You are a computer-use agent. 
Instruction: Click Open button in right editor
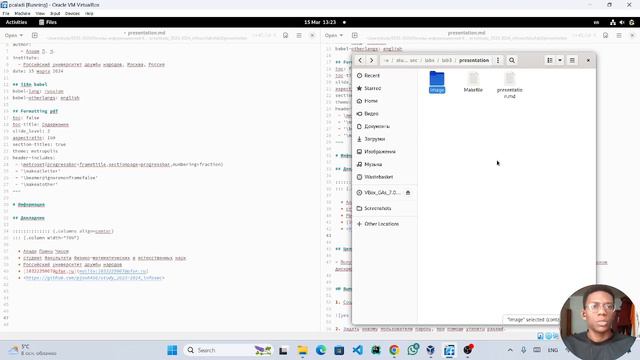click(x=331, y=36)
